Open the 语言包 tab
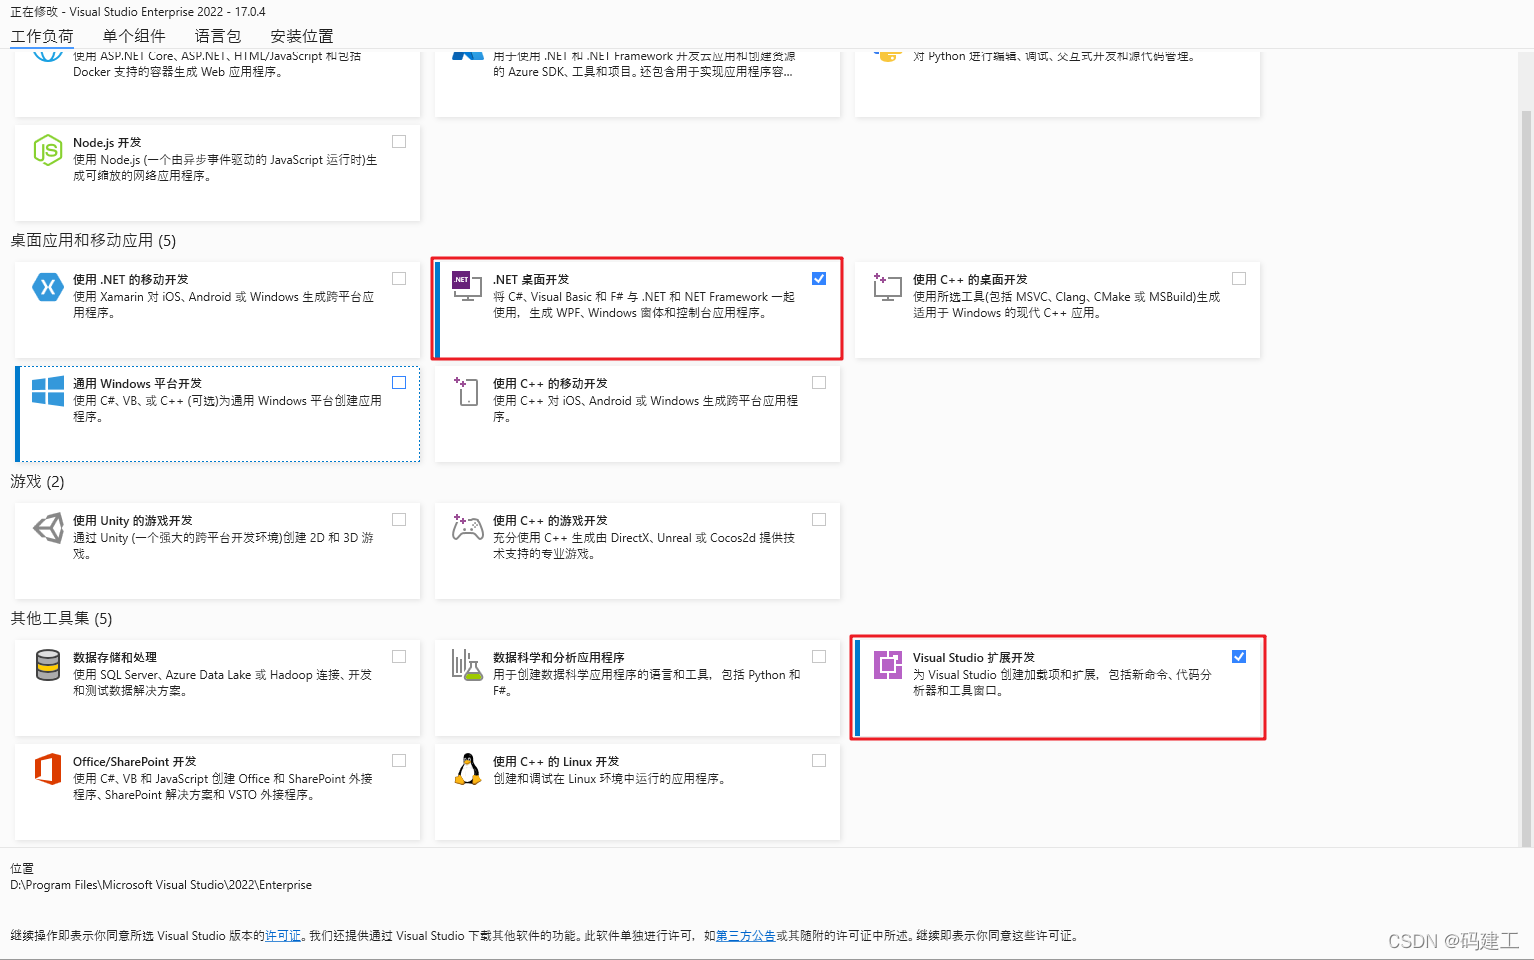 (x=218, y=36)
